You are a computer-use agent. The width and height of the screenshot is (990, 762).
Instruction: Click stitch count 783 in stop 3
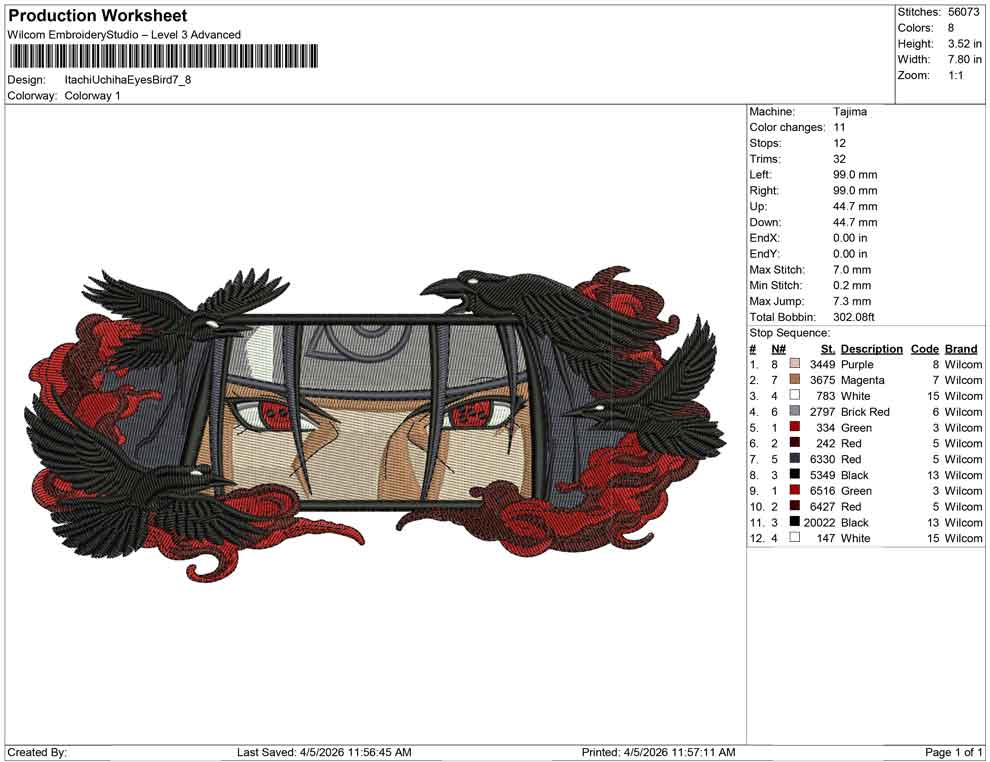(x=826, y=396)
